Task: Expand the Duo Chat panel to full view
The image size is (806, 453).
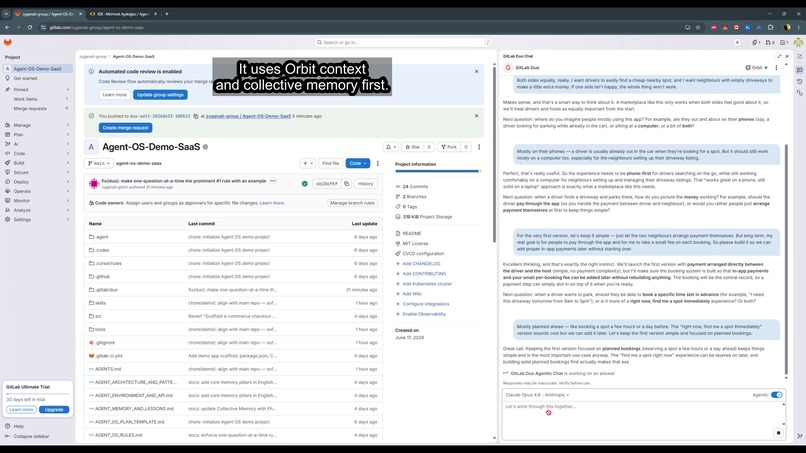Action: [x=779, y=57]
